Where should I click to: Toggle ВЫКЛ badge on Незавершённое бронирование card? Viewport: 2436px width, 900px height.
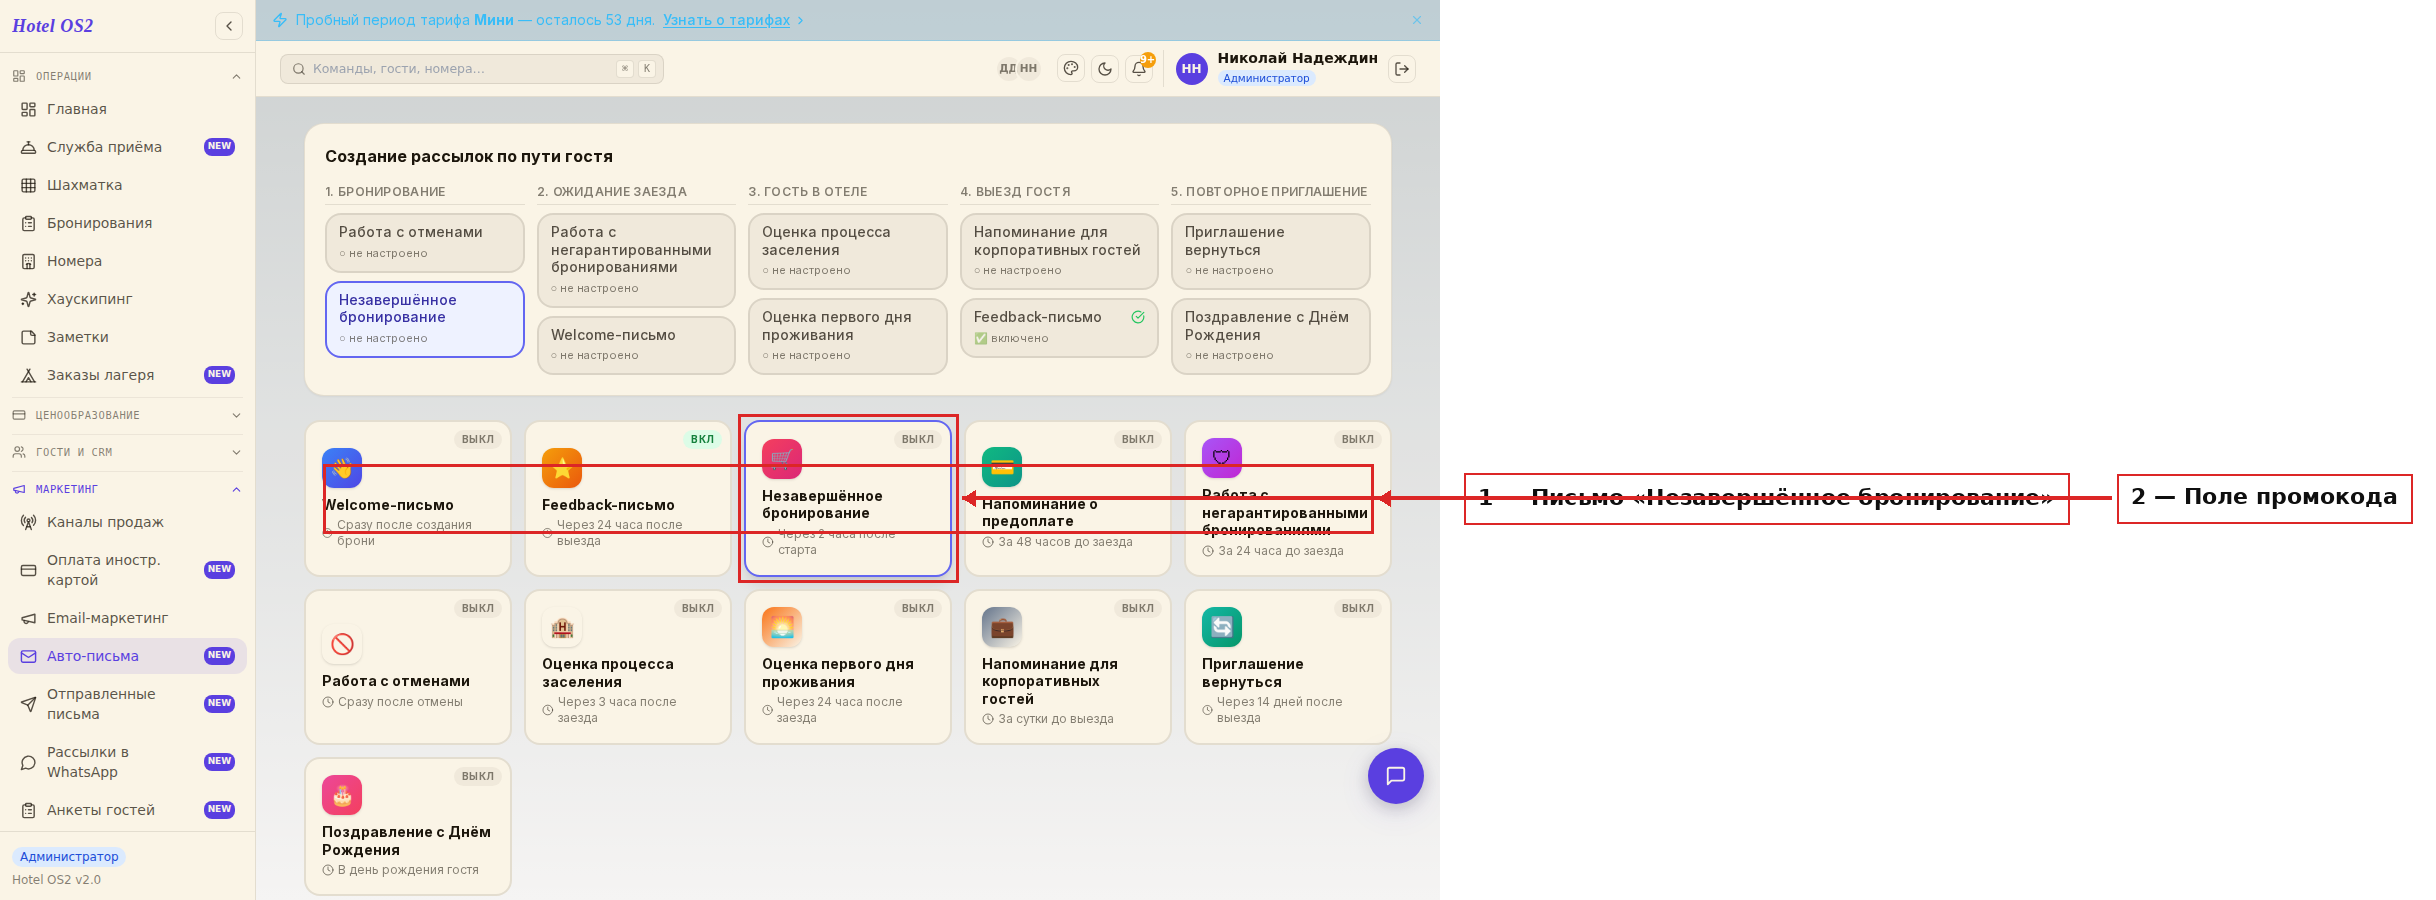[x=918, y=439]
